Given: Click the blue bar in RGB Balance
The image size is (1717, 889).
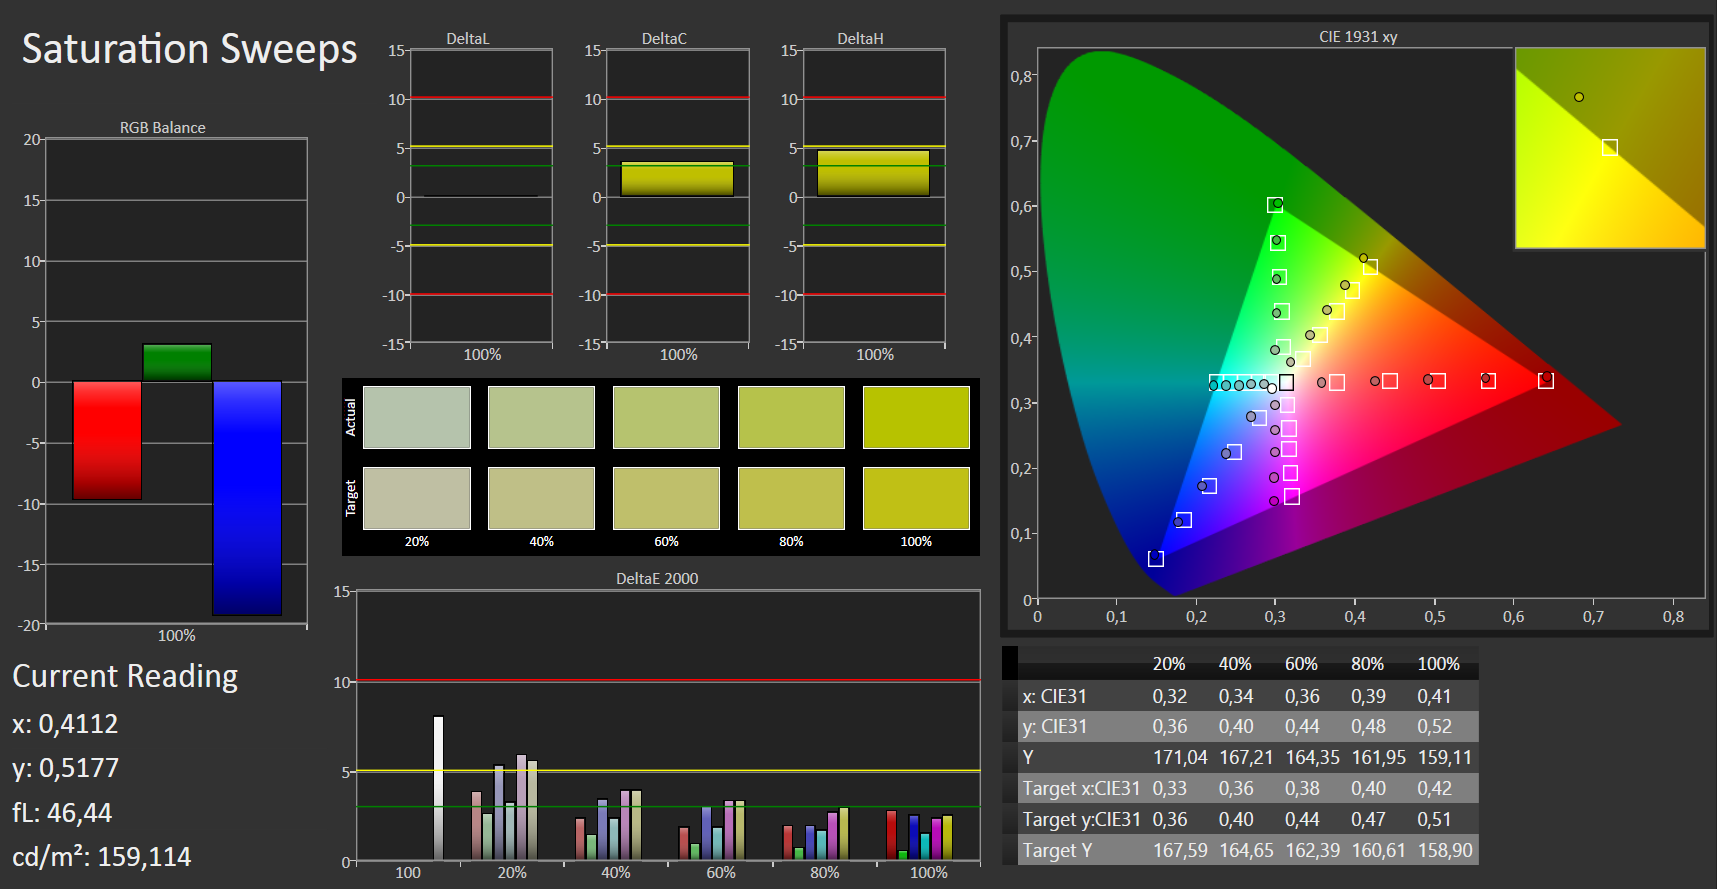Looking at the screenshot, I should [247, 498].
